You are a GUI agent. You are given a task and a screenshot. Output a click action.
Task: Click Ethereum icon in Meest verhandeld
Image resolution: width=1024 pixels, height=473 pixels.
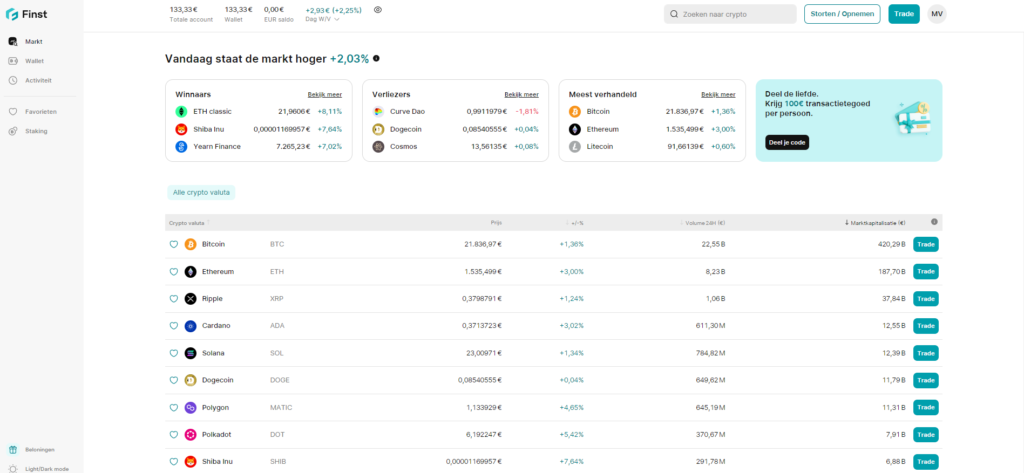(x=575, y=129)
